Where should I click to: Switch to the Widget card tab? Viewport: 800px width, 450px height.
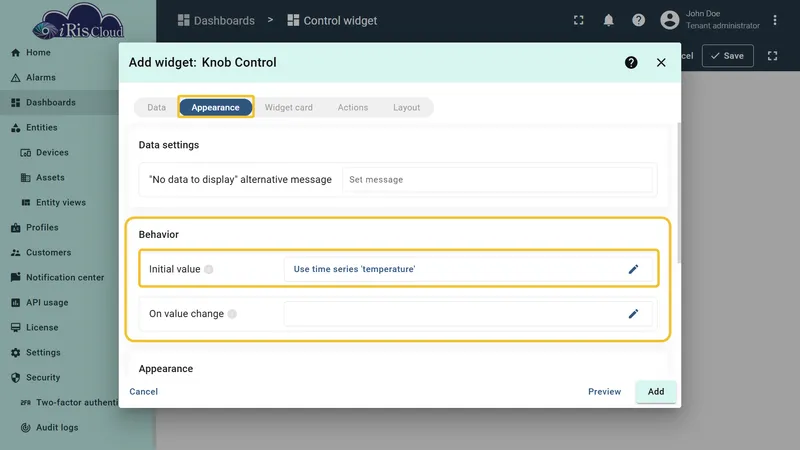[x=289, y=108]
